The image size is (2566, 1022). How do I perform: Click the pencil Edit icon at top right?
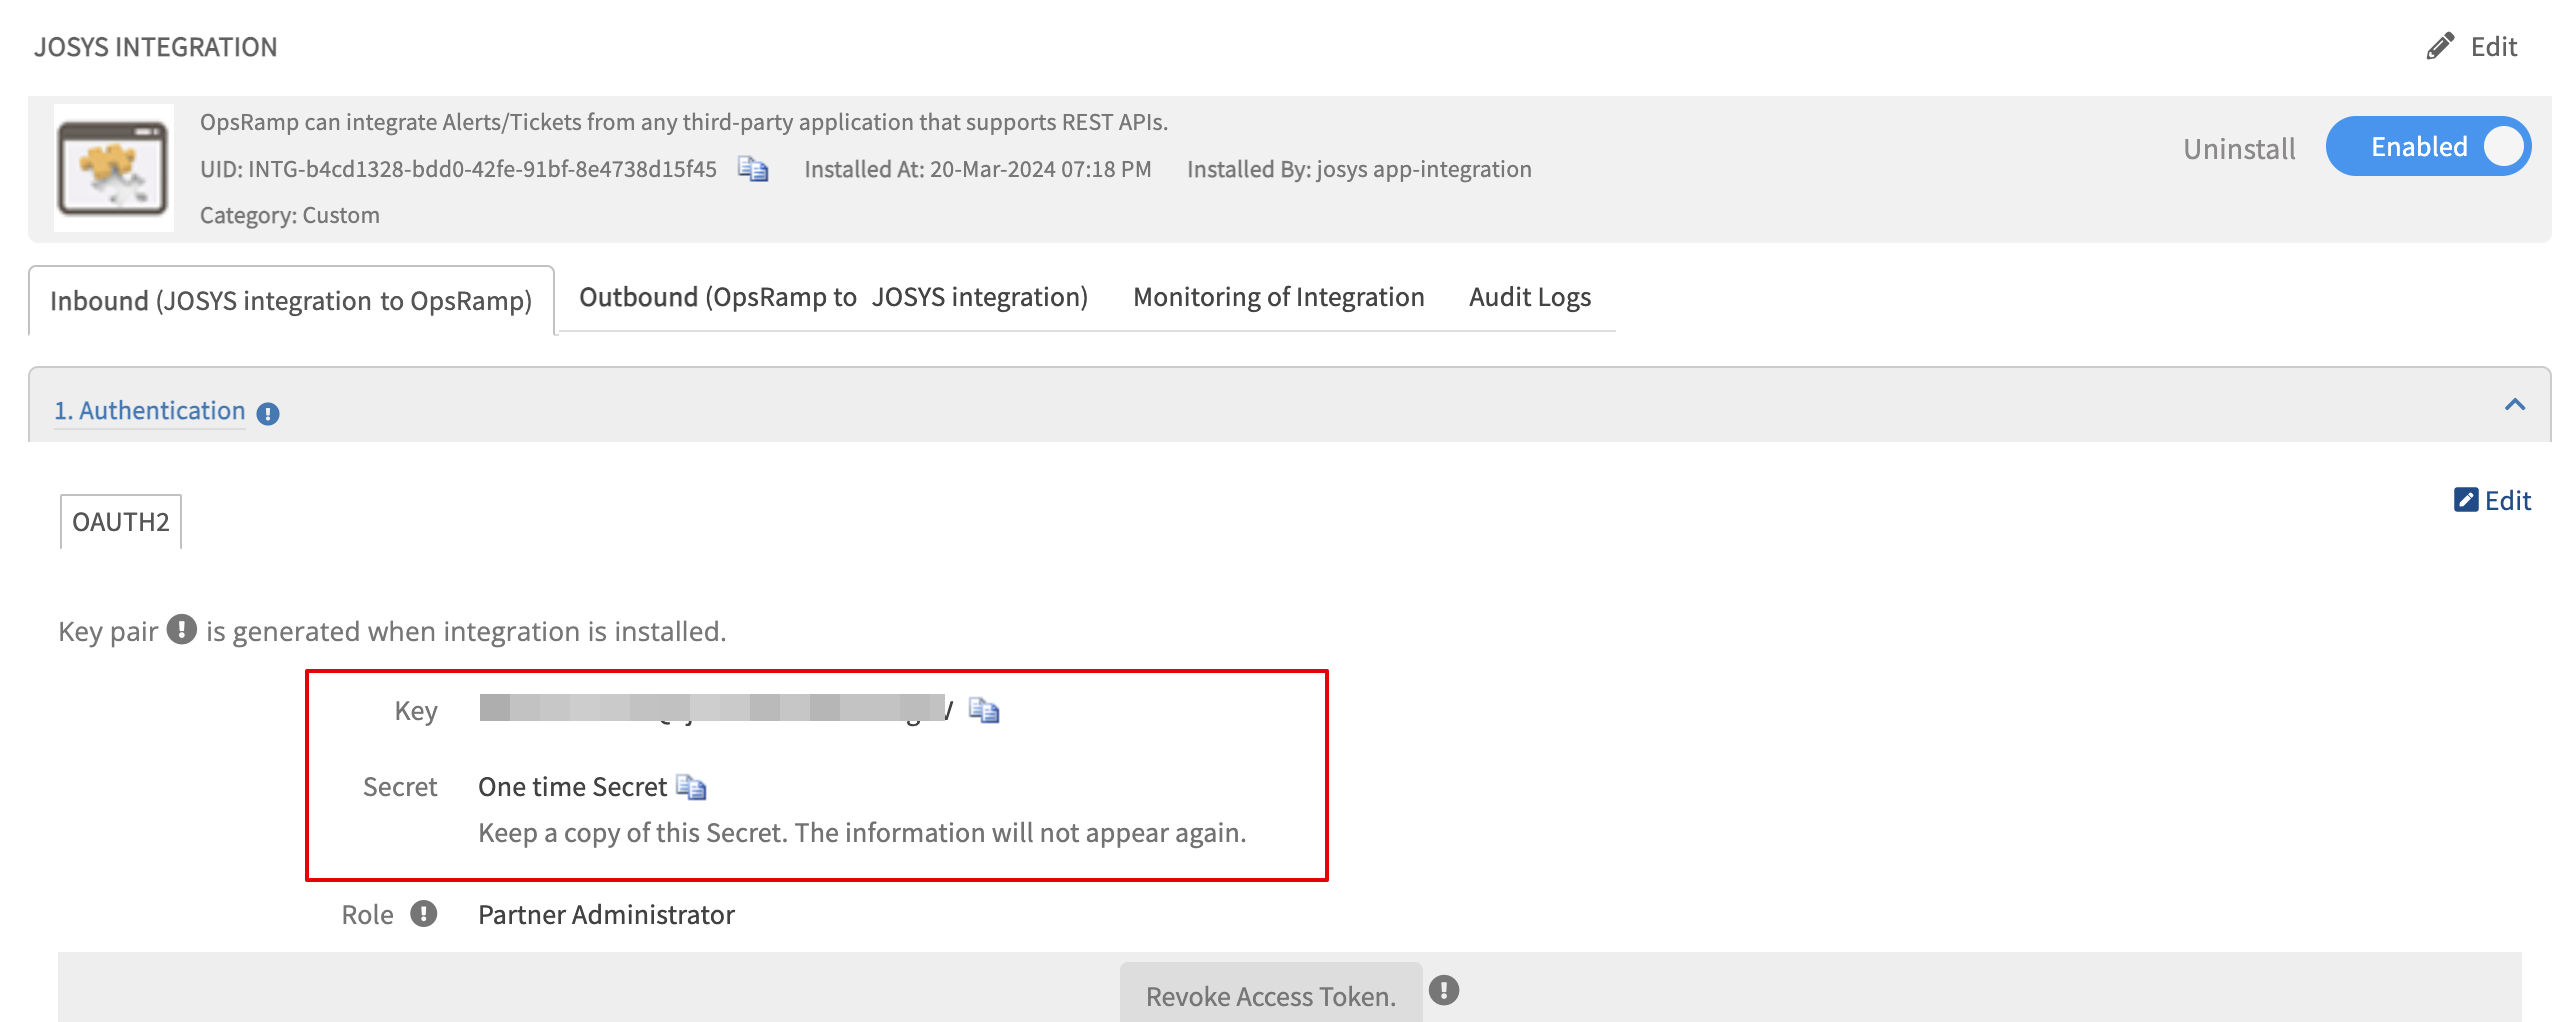point(2440,47)
